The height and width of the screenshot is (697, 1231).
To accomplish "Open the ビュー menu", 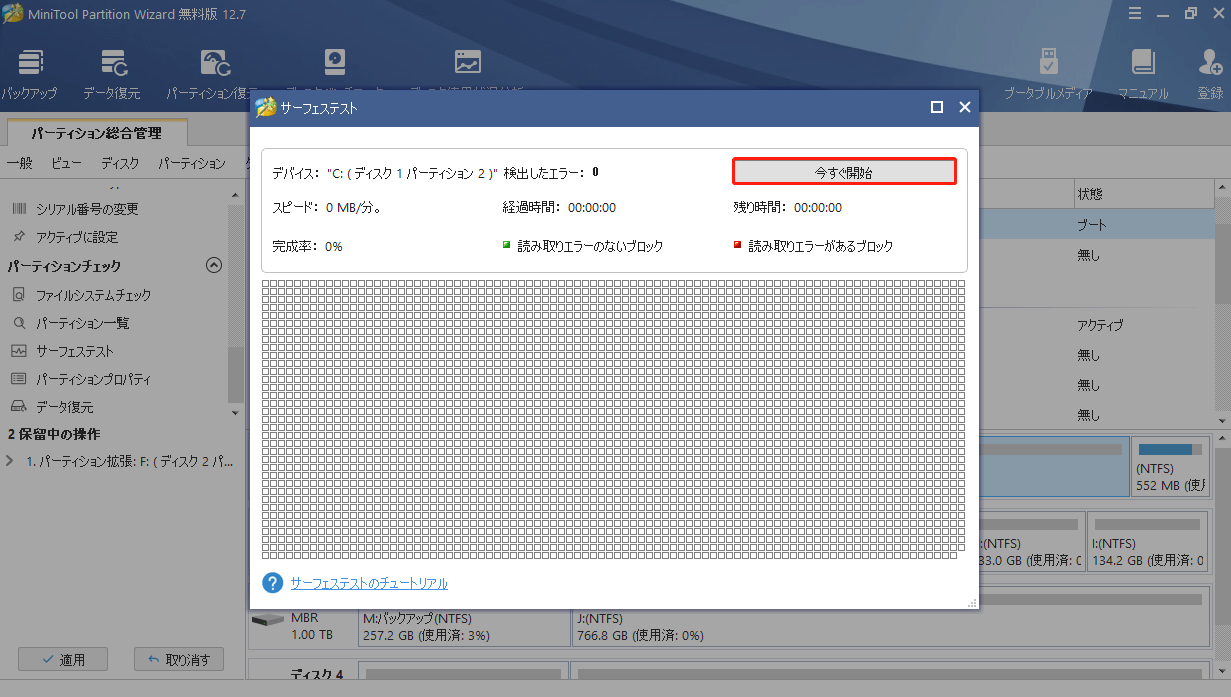I will click(x=66, y=163).
